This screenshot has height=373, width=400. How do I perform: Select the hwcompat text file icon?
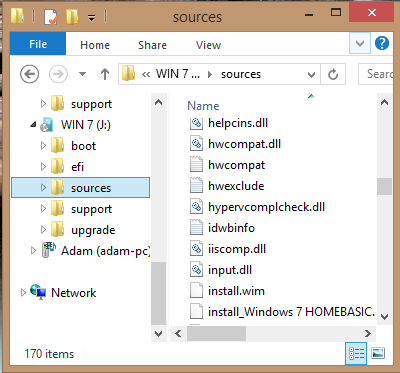pyautogui.click(x=196, y=165)
